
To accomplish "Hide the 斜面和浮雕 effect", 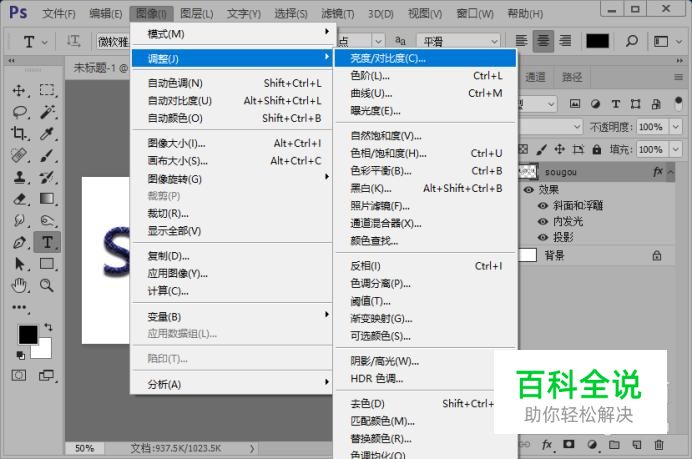I will click(x=543, y=206).
